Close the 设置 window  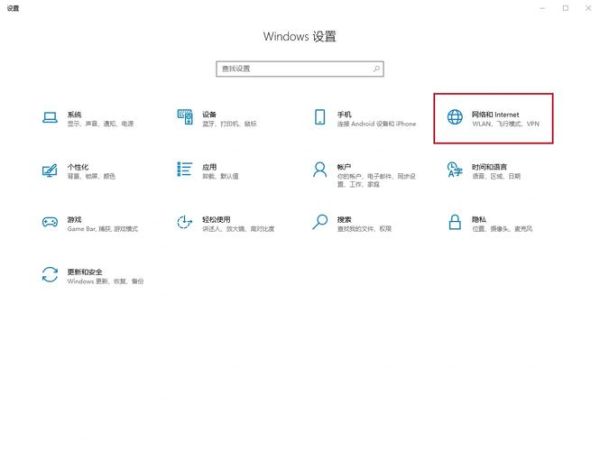pyautogui.click(x=589, y=8)
